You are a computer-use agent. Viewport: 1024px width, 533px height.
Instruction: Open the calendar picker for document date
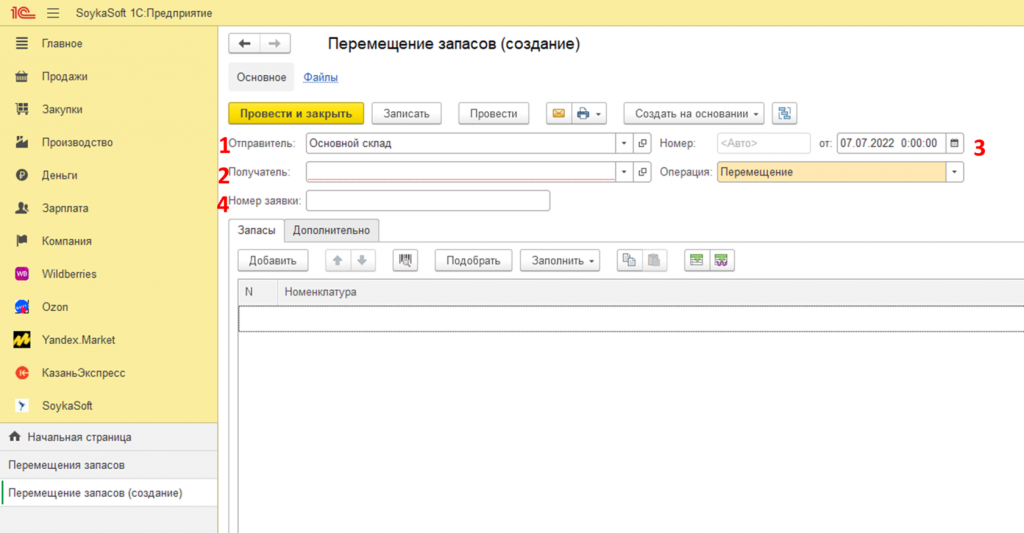pos(954,143)
